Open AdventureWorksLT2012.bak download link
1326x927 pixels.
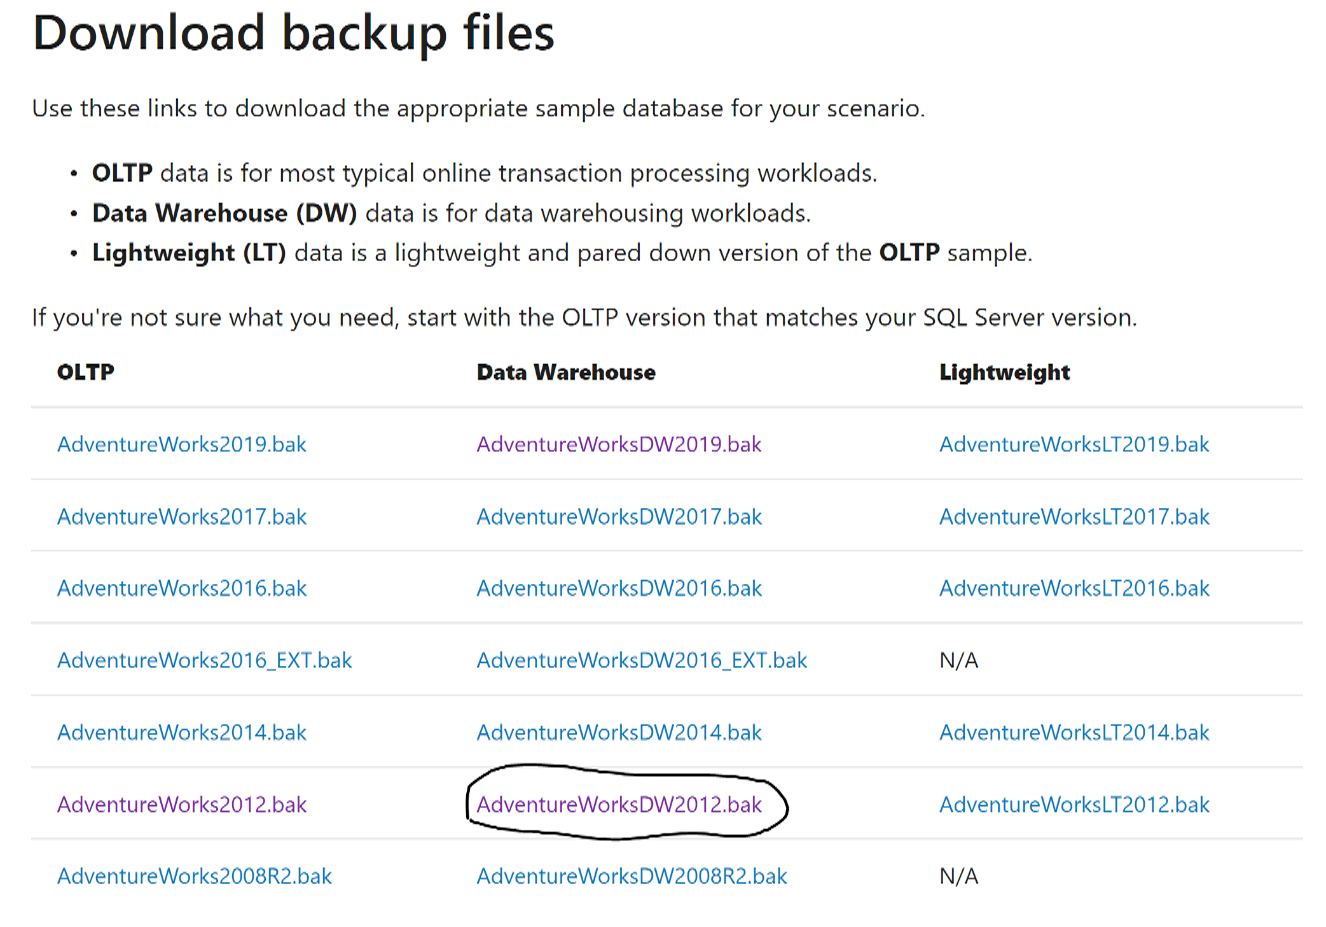coord(1073,804)
